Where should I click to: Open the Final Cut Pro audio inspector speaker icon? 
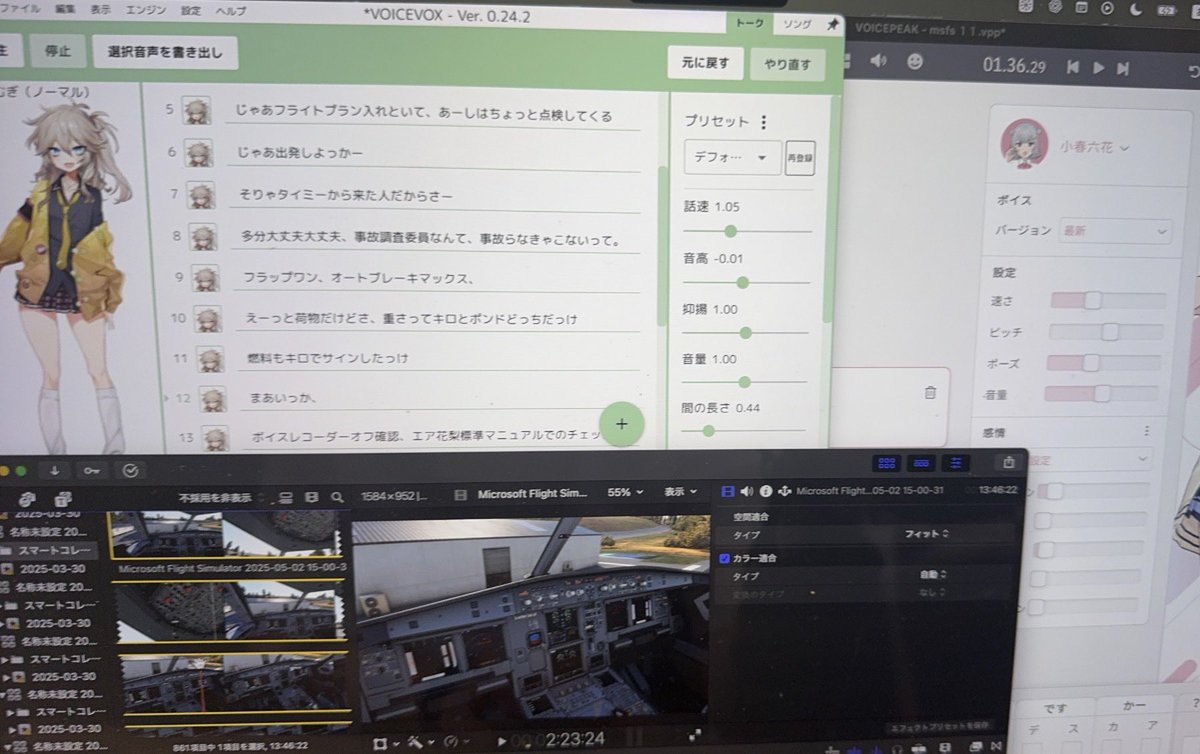746,491
